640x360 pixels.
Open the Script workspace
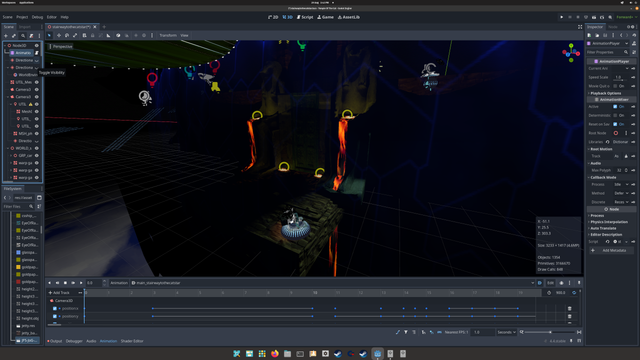click(x=305, y=17)
